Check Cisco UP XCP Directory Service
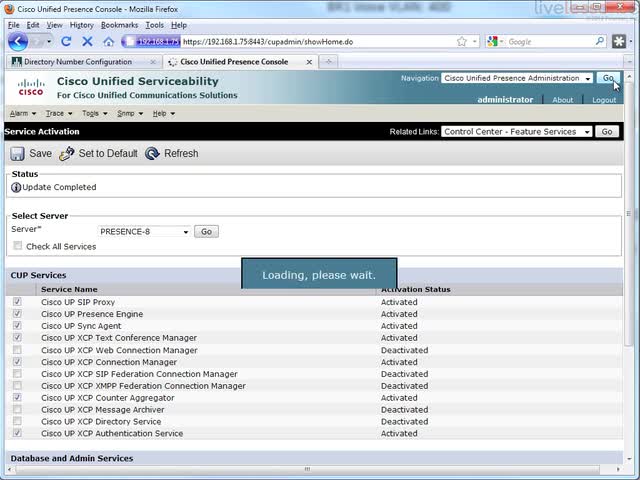 (x=17, y=421)
